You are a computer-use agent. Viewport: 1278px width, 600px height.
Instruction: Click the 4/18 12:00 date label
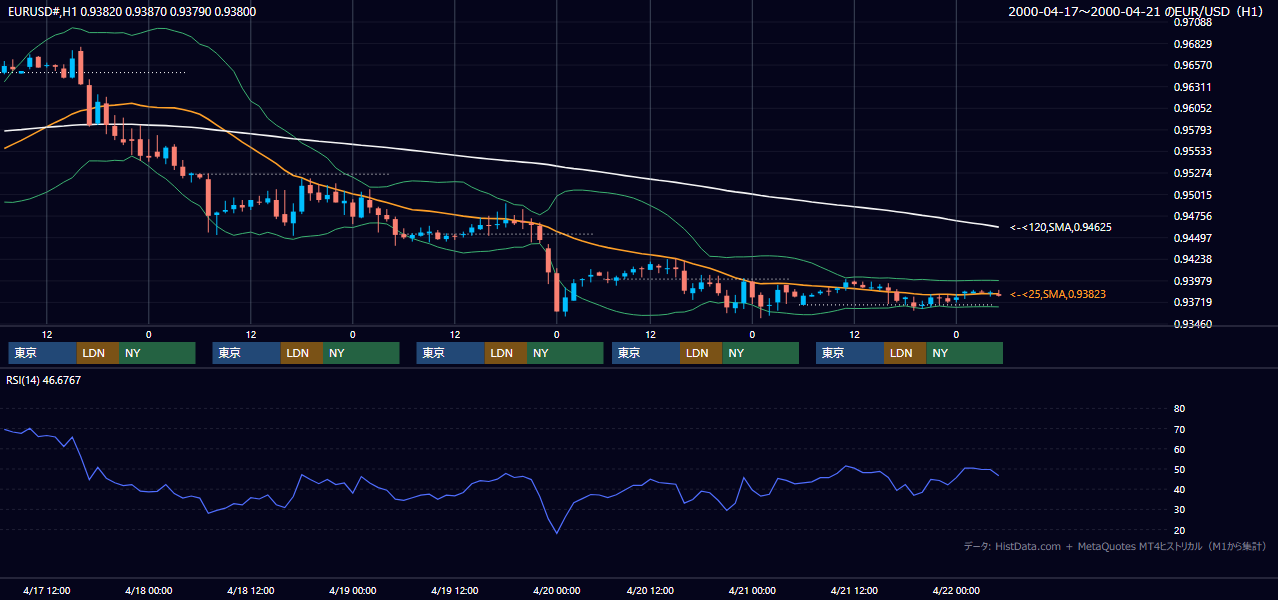click(250, 590)
